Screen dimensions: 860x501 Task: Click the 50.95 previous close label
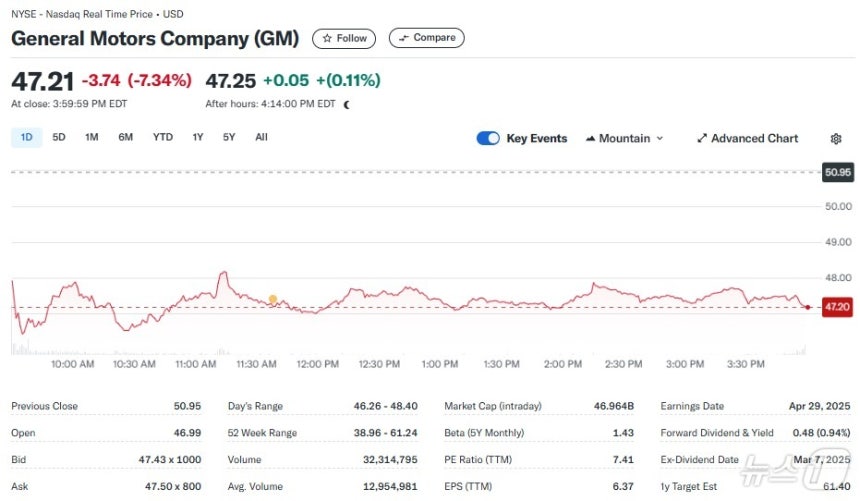[x=838, y=172]
